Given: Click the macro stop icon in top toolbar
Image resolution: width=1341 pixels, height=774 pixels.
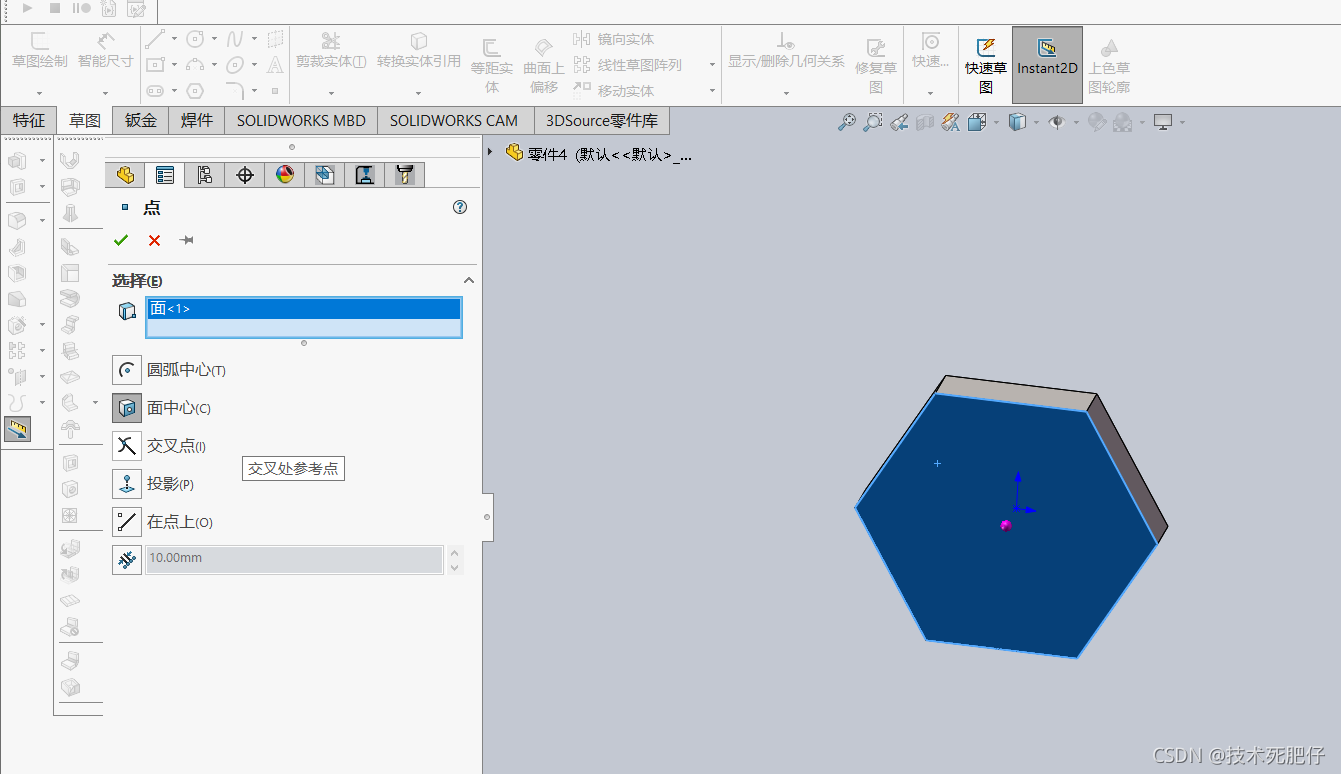Looking at the screenshot, I should pyautogui.click(x=55, y=8).
